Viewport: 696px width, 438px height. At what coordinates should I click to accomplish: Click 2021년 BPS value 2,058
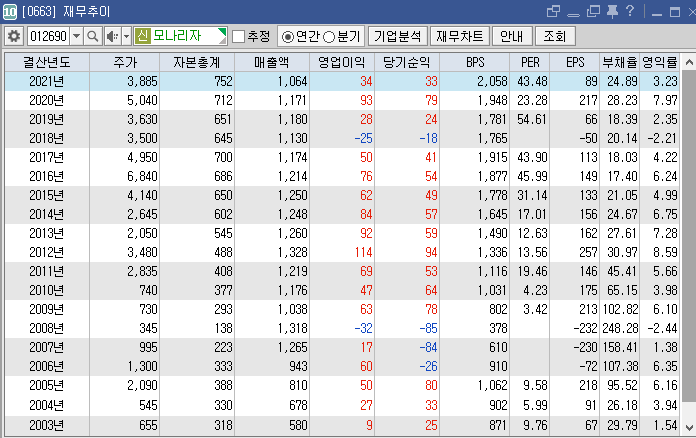492,81
